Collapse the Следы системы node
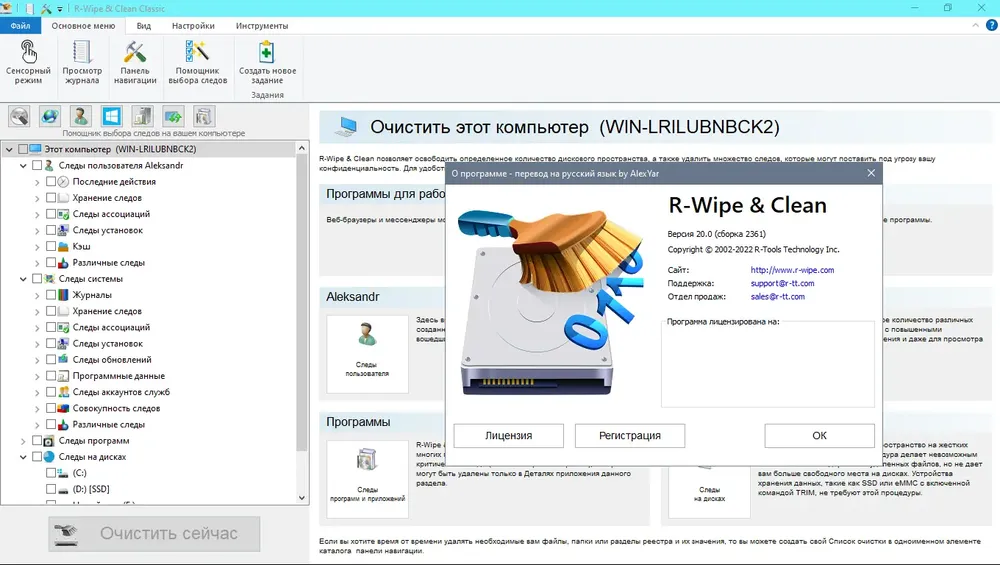This screenshot has width=1000, height=565. tap(23, 279)
